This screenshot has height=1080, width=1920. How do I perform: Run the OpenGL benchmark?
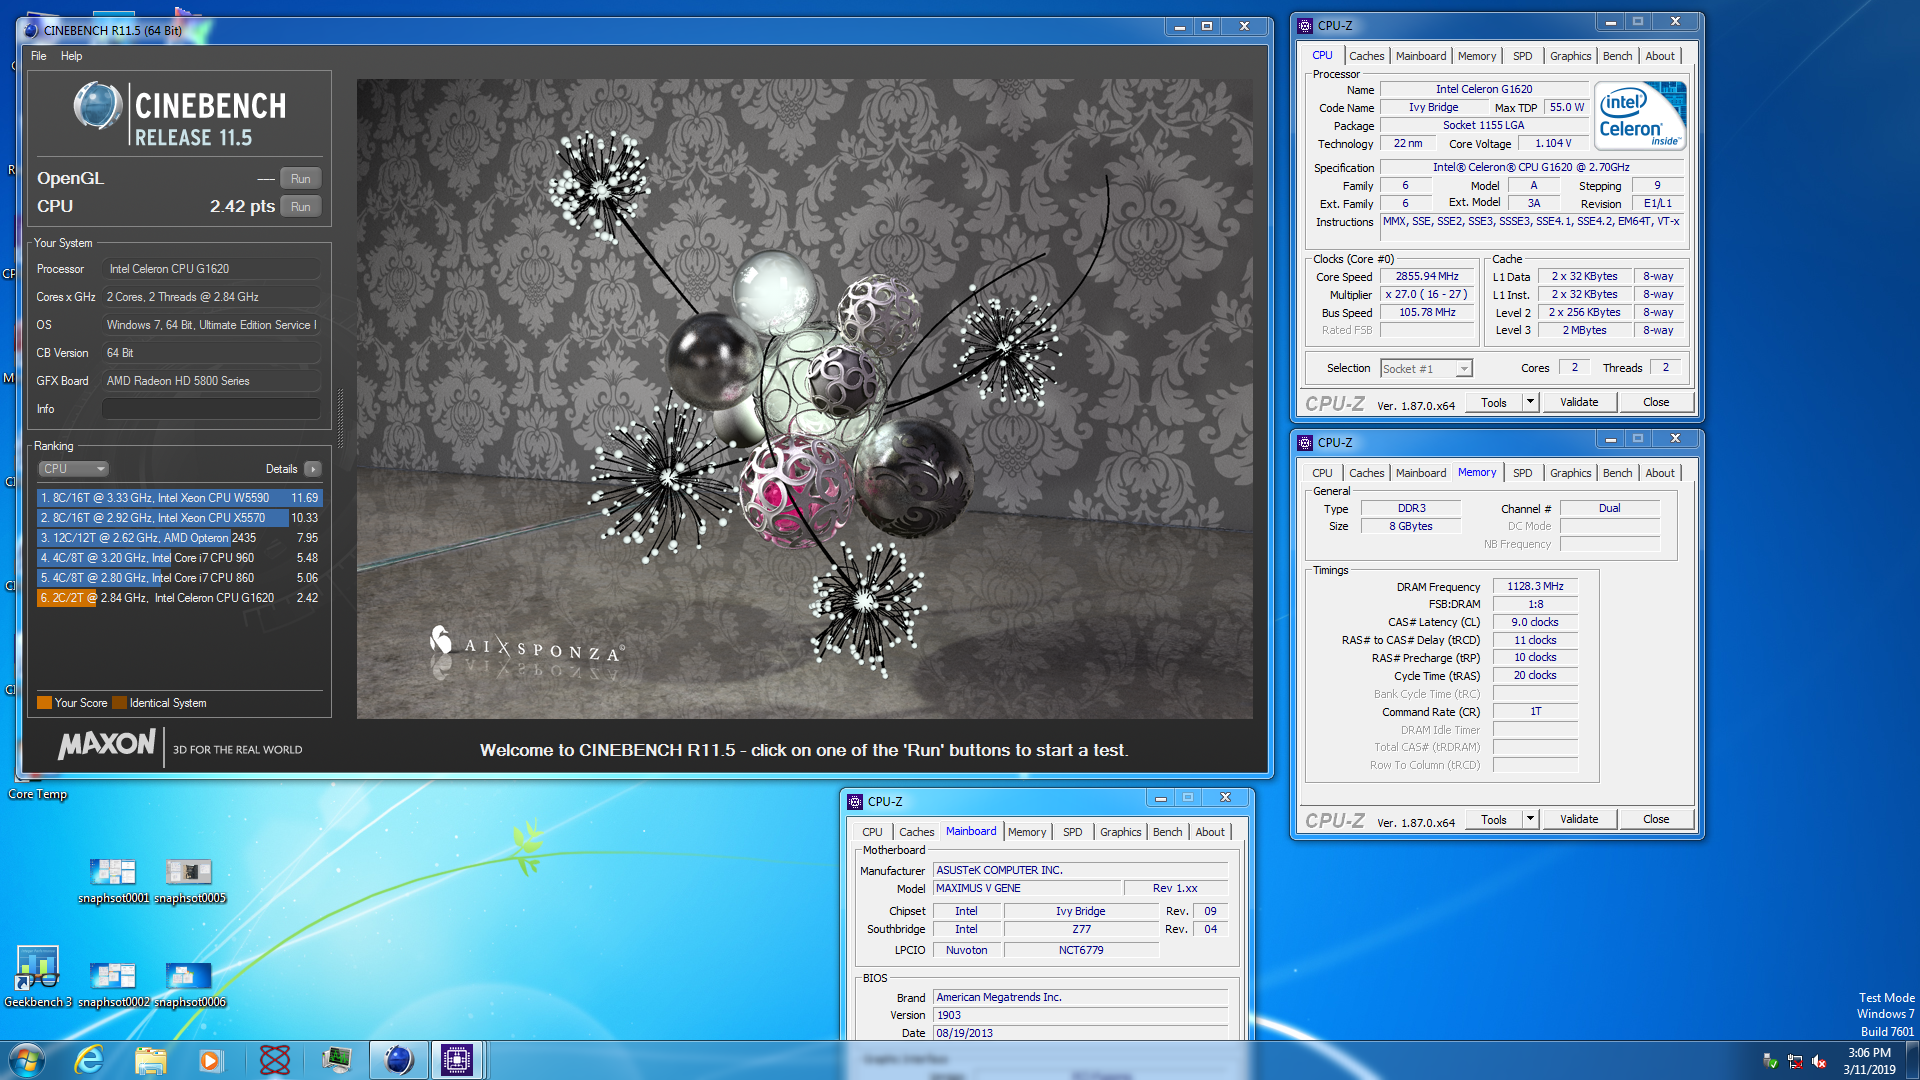click(x=300, y=179)
